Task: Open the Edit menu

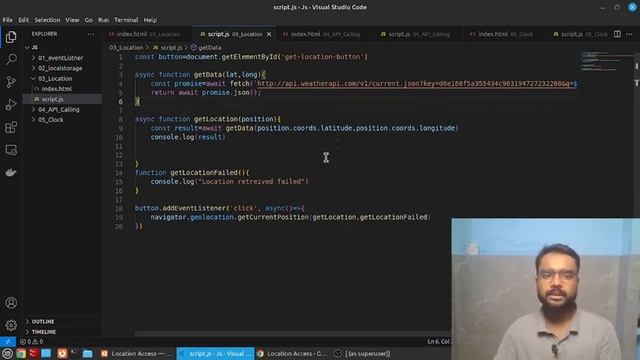Action: (24, 20)
